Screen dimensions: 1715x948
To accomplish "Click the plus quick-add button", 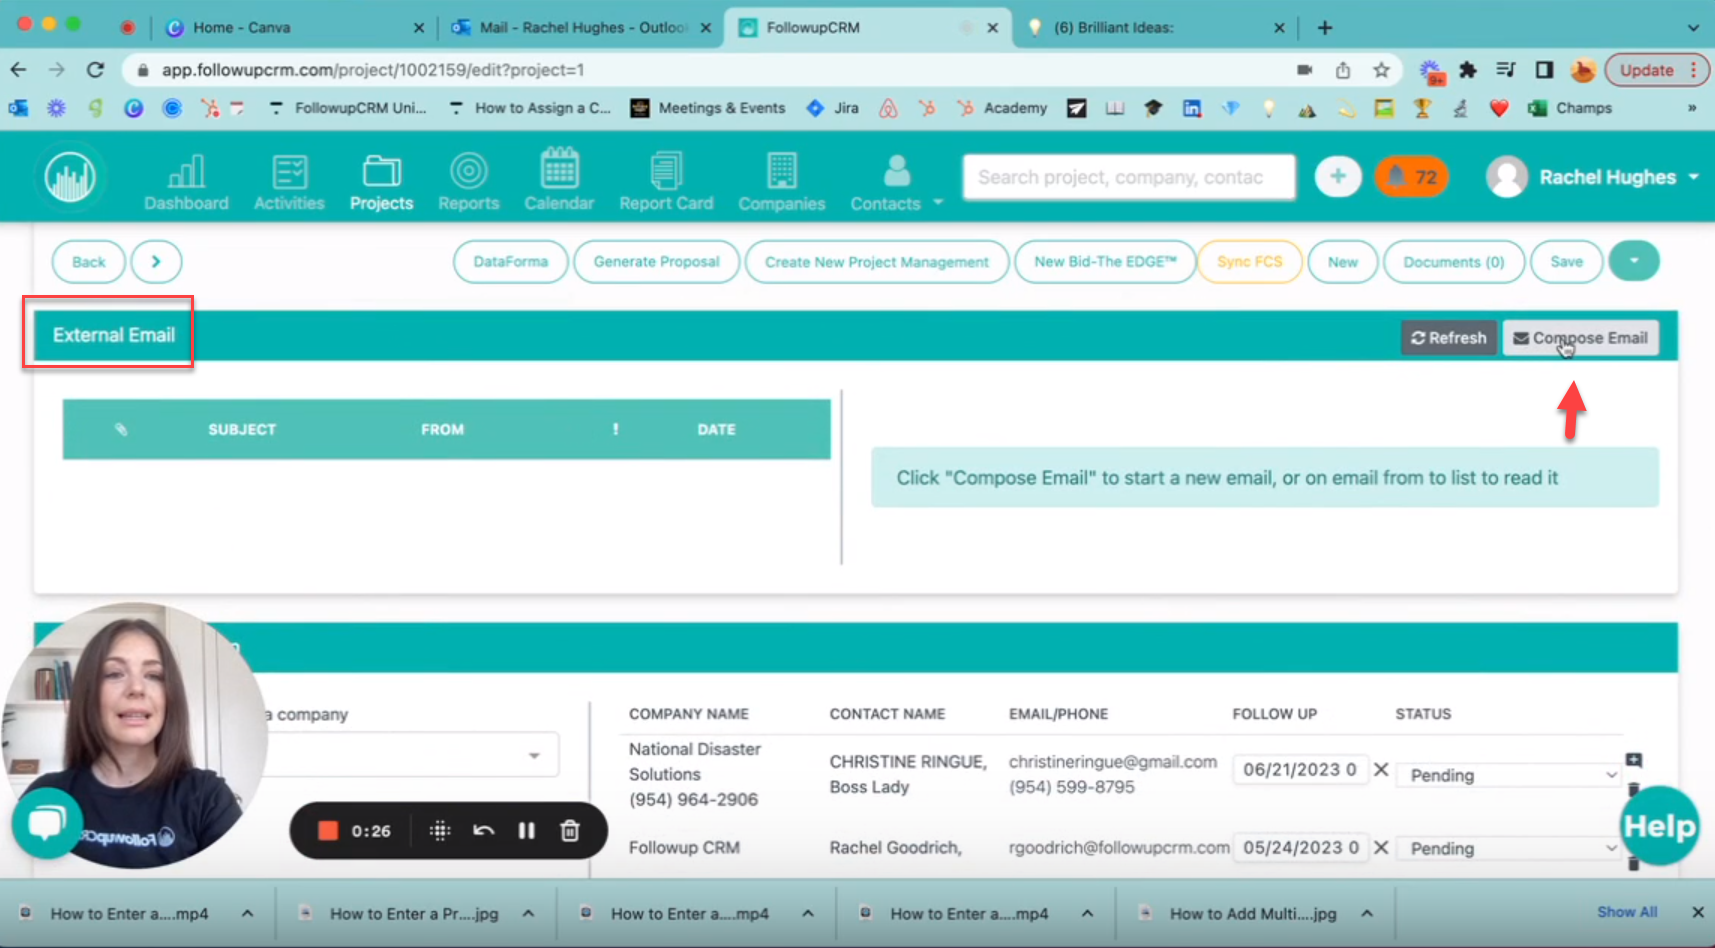I will [x=1338, y=177].
